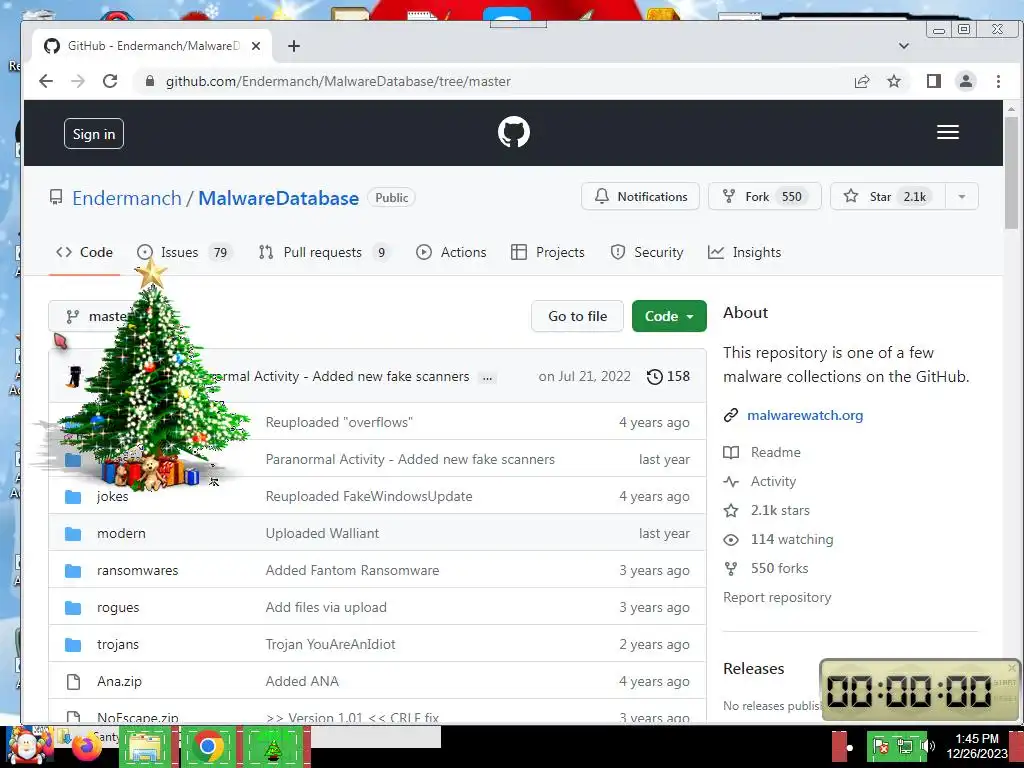Screen dimensions: 1024x768
Task: Click the browser forward arrow
Action: 78,81
